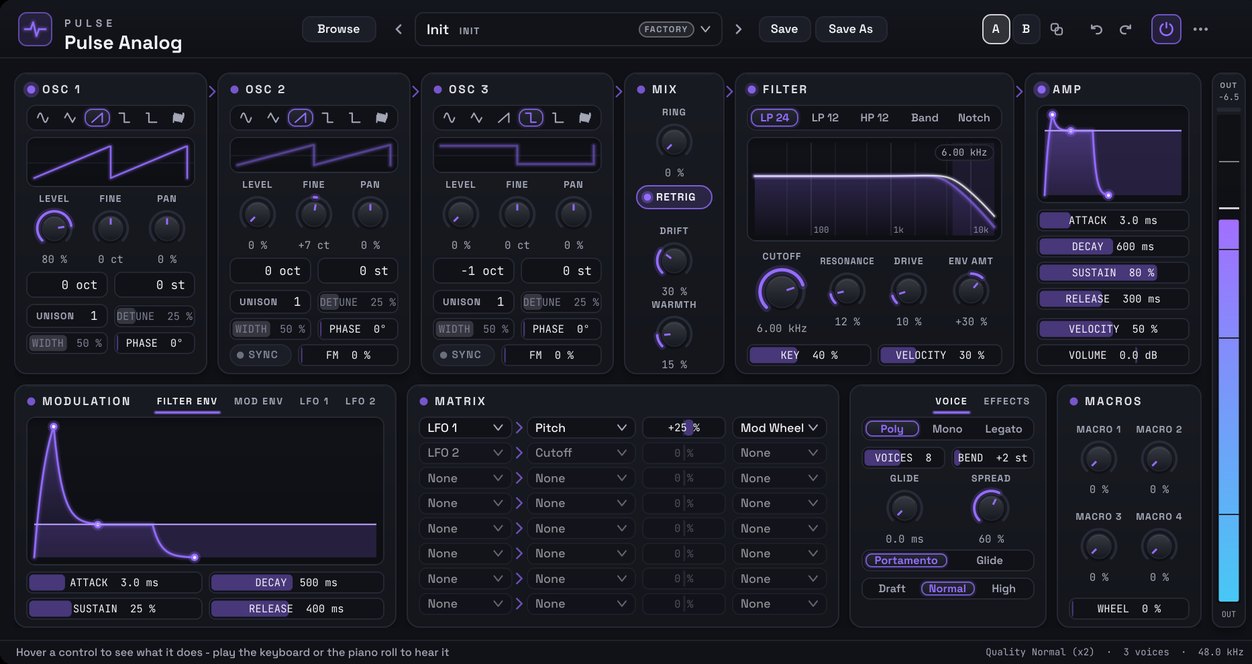Toggle the RETRIG switch in MIX
The image size is (1252, 664).
(674, 197)
